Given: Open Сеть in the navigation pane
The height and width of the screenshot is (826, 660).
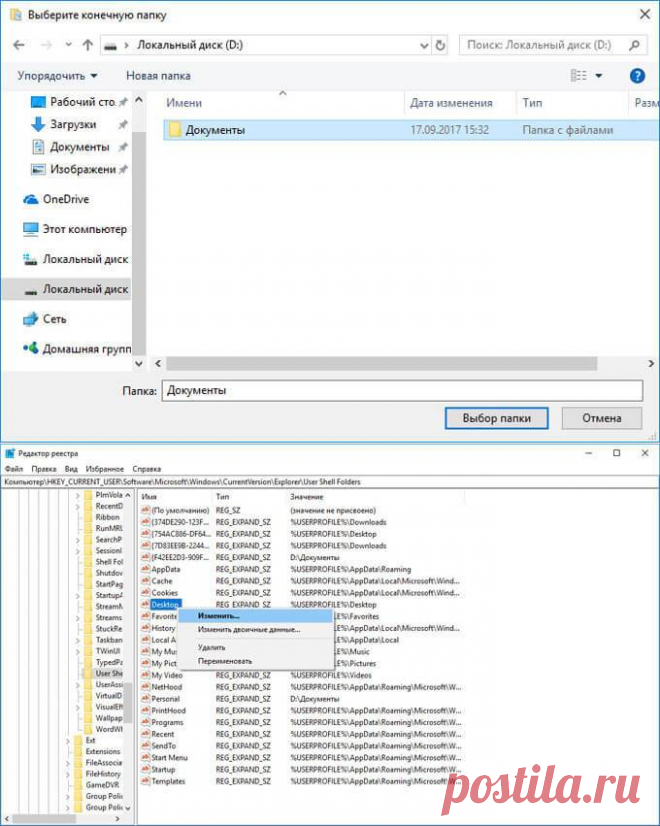Looking at the screenshot, I should point(45,319).
